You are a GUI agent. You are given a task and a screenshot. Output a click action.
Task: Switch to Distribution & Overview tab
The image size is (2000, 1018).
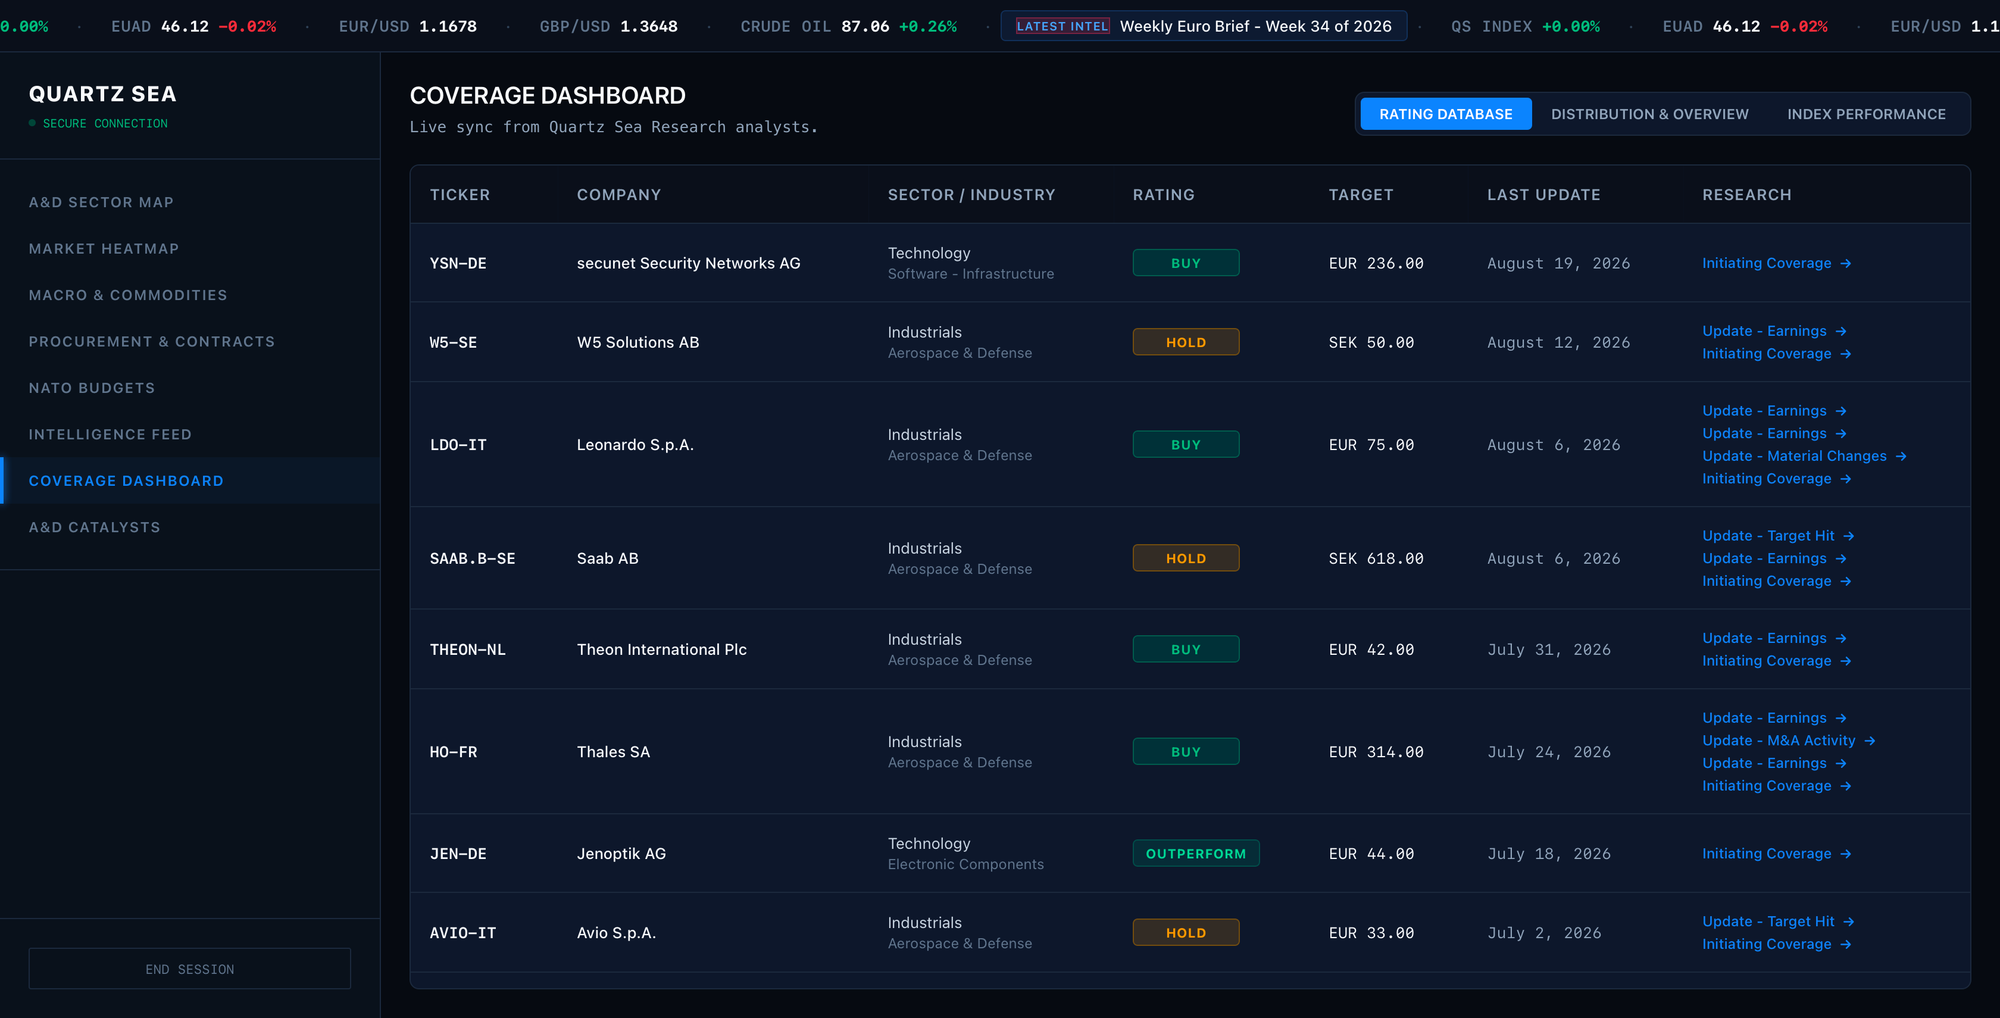click(x=1649, y=114)
